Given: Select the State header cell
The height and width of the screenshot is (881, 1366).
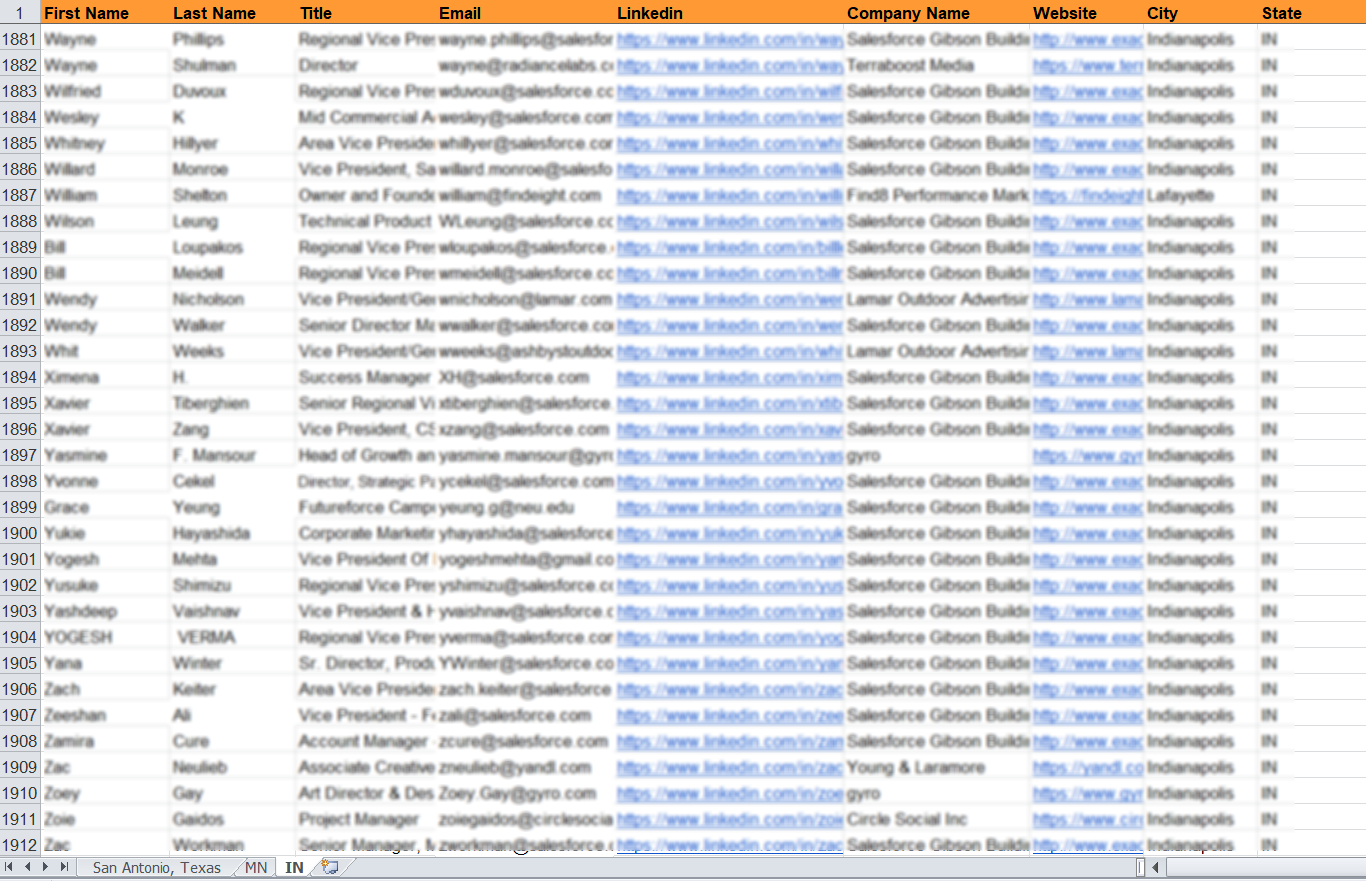Looking at the screenshot, I should [x=1312, y=13].
